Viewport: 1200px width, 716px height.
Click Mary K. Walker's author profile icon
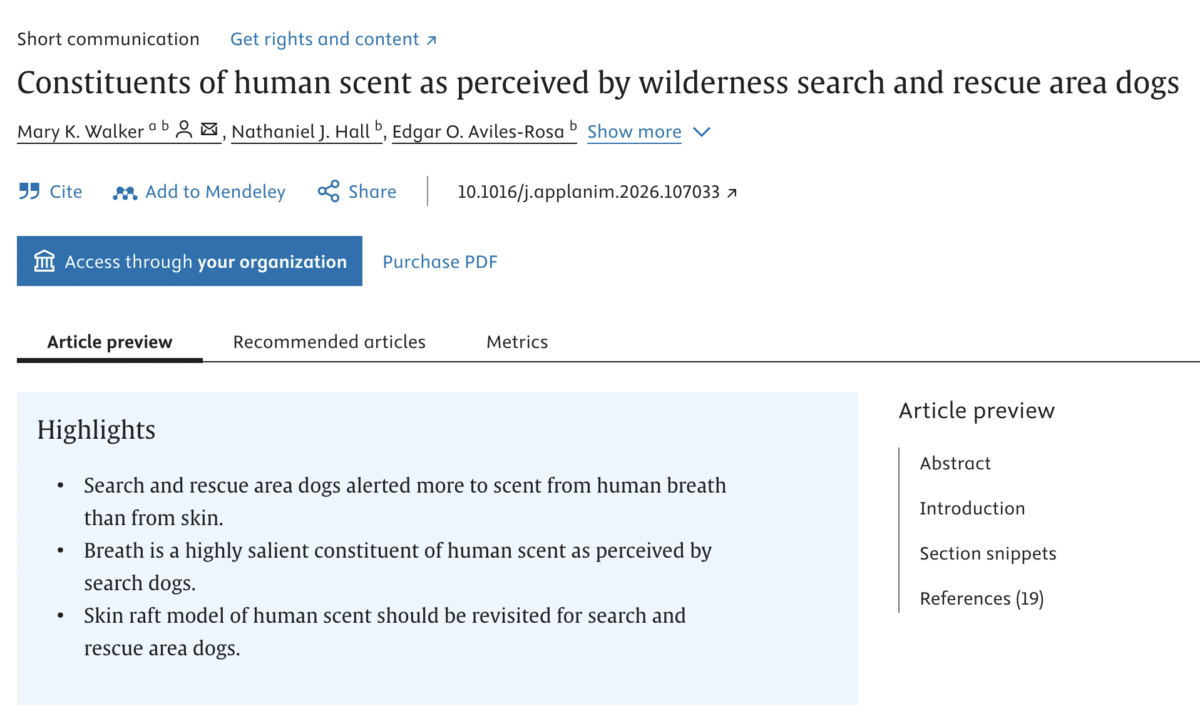point(184,130)
